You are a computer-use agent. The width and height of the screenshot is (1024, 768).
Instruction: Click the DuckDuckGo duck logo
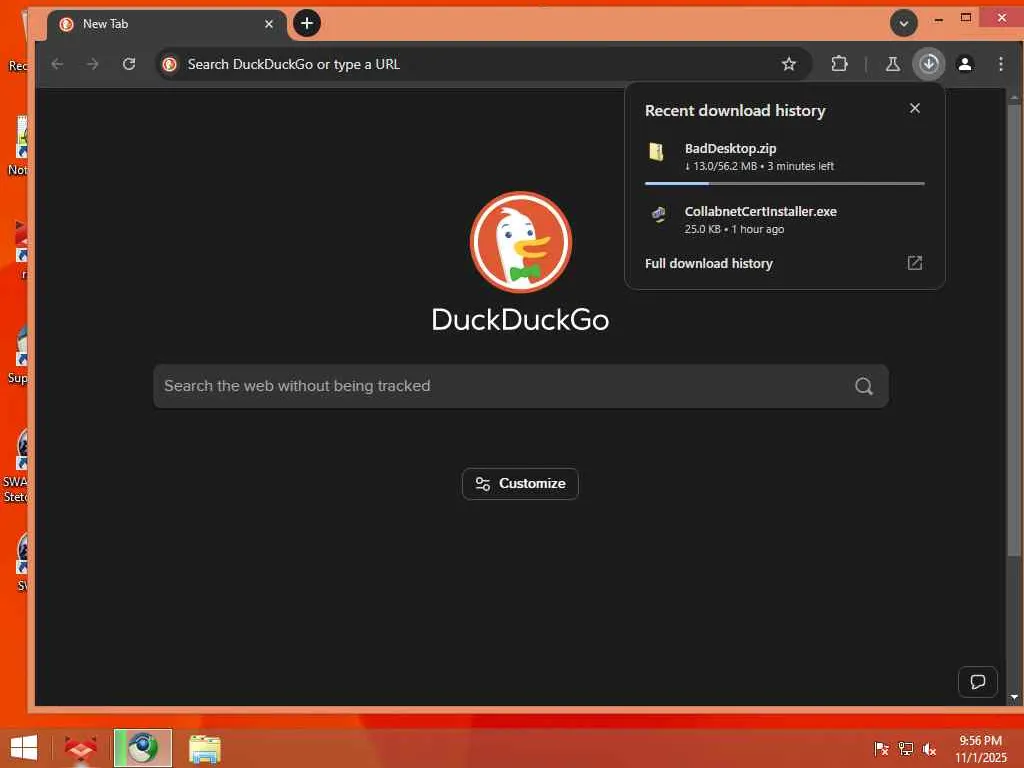pos(520,242)
